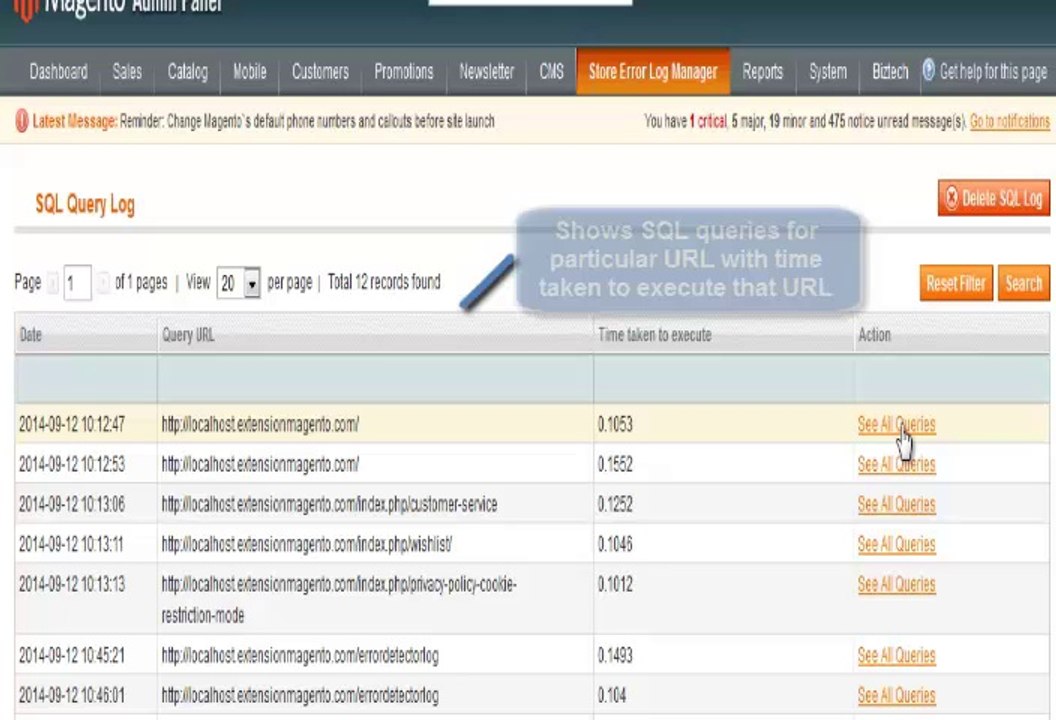Click the time value 0.1252
1056x720 pixels.
pyautogui.click(x=615, y=504)
